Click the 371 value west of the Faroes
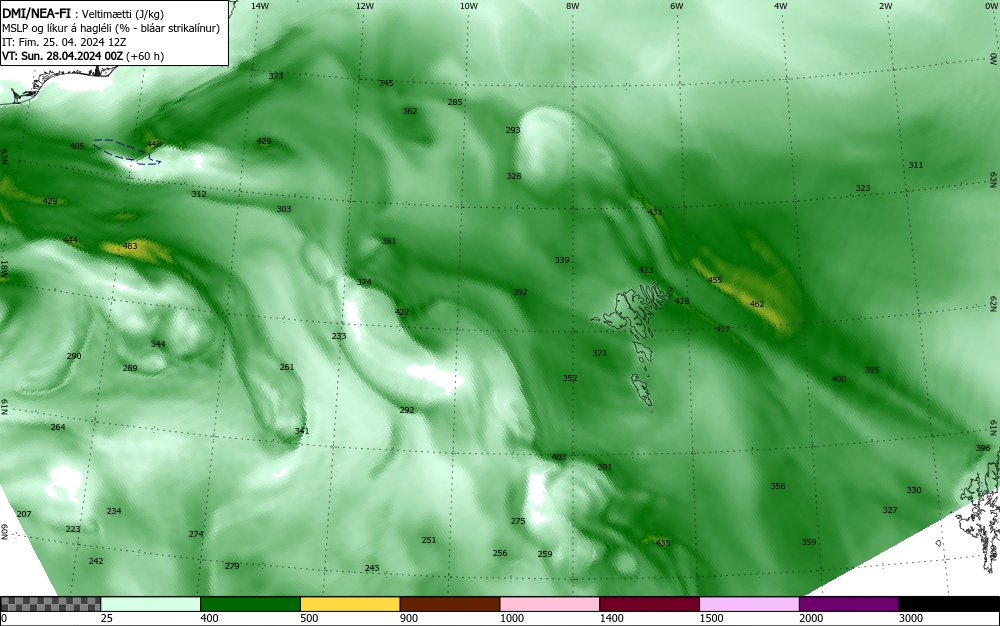This screenshot has width=1000, height=626. click(599, 353)
